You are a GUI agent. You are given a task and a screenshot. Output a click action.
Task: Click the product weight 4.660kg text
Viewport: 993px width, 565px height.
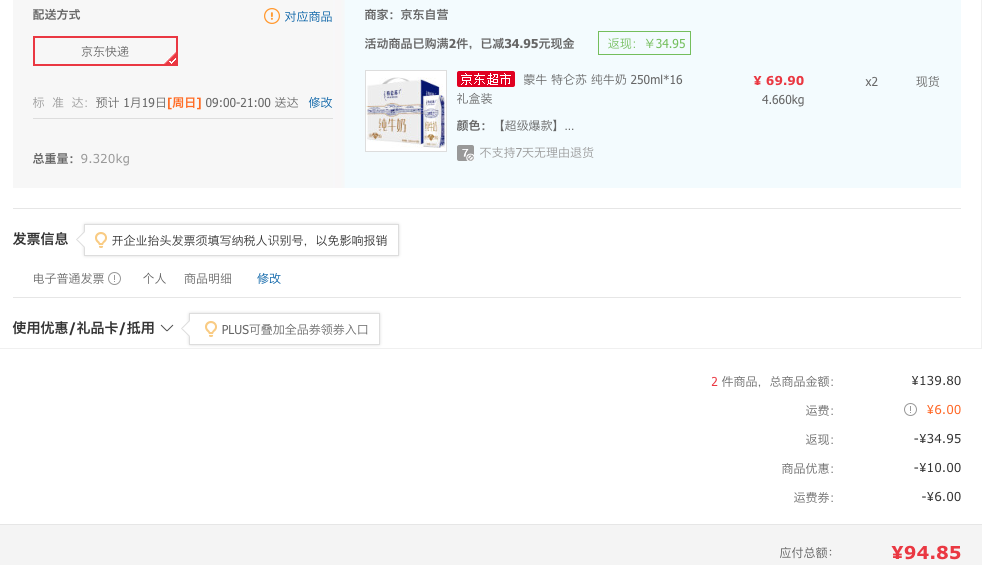pyautogui.click(x=783, y=100)
